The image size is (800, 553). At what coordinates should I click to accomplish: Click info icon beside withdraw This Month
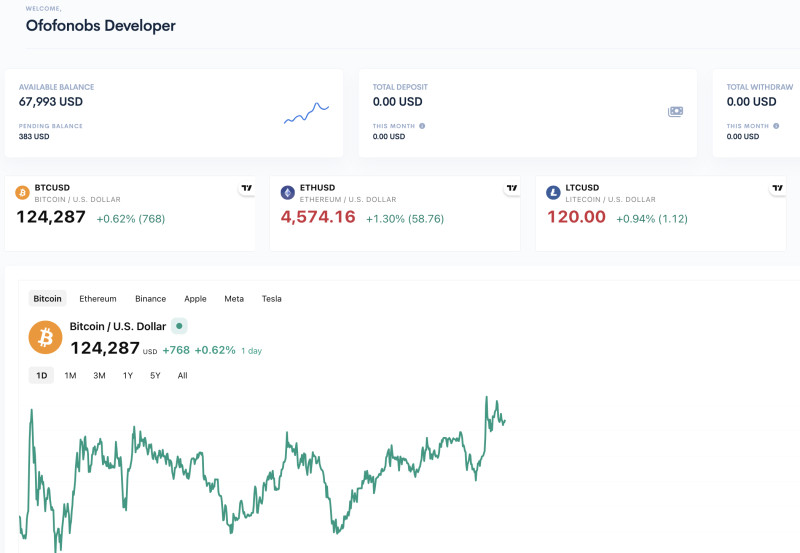[x=776, y=126]
